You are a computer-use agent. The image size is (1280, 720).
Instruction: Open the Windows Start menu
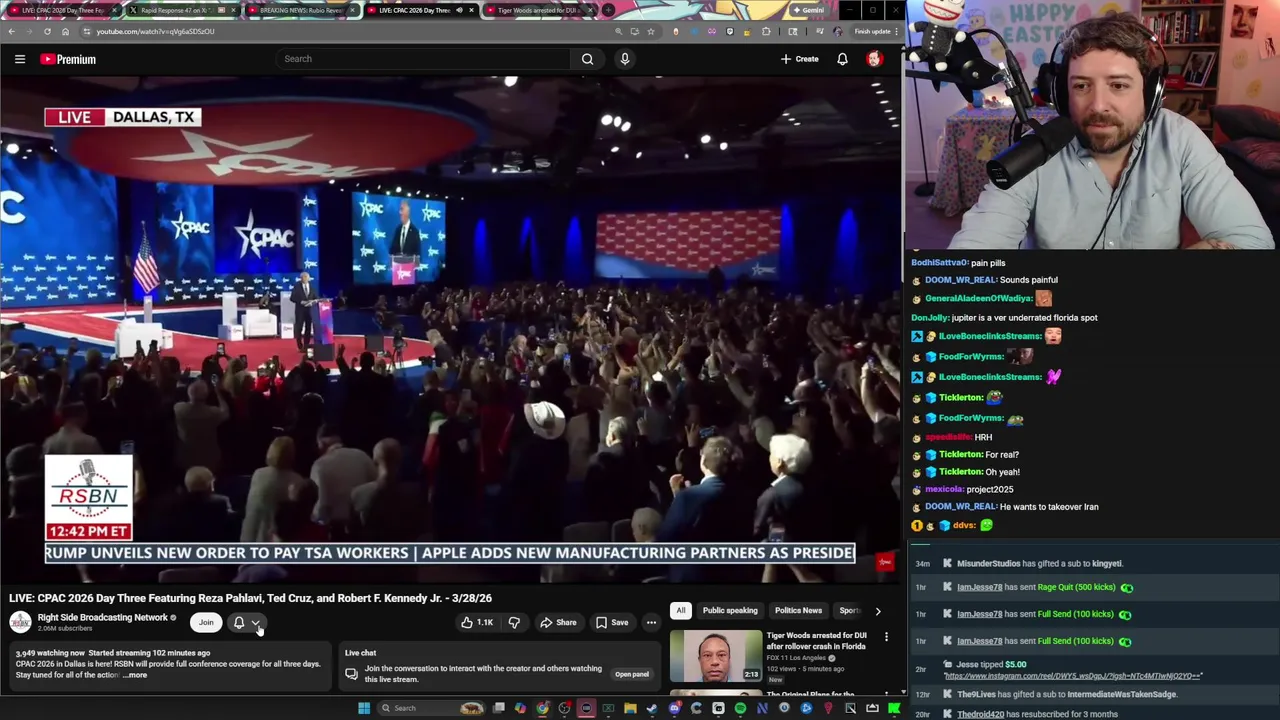click(364, 708)
